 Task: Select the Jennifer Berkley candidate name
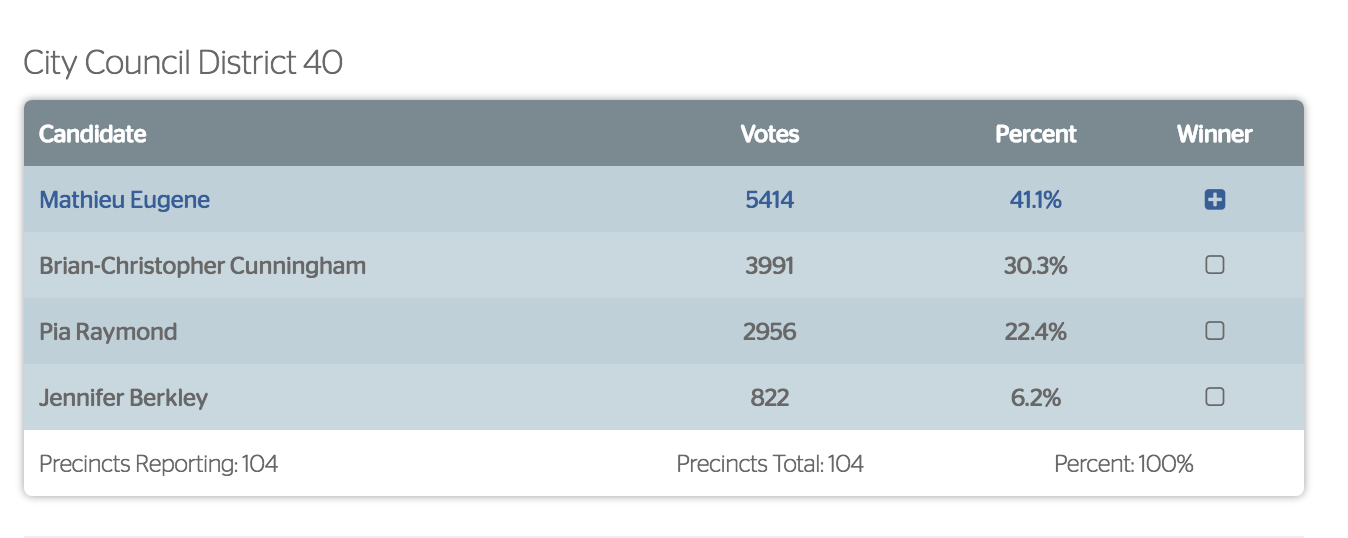[x=123, y=398]
